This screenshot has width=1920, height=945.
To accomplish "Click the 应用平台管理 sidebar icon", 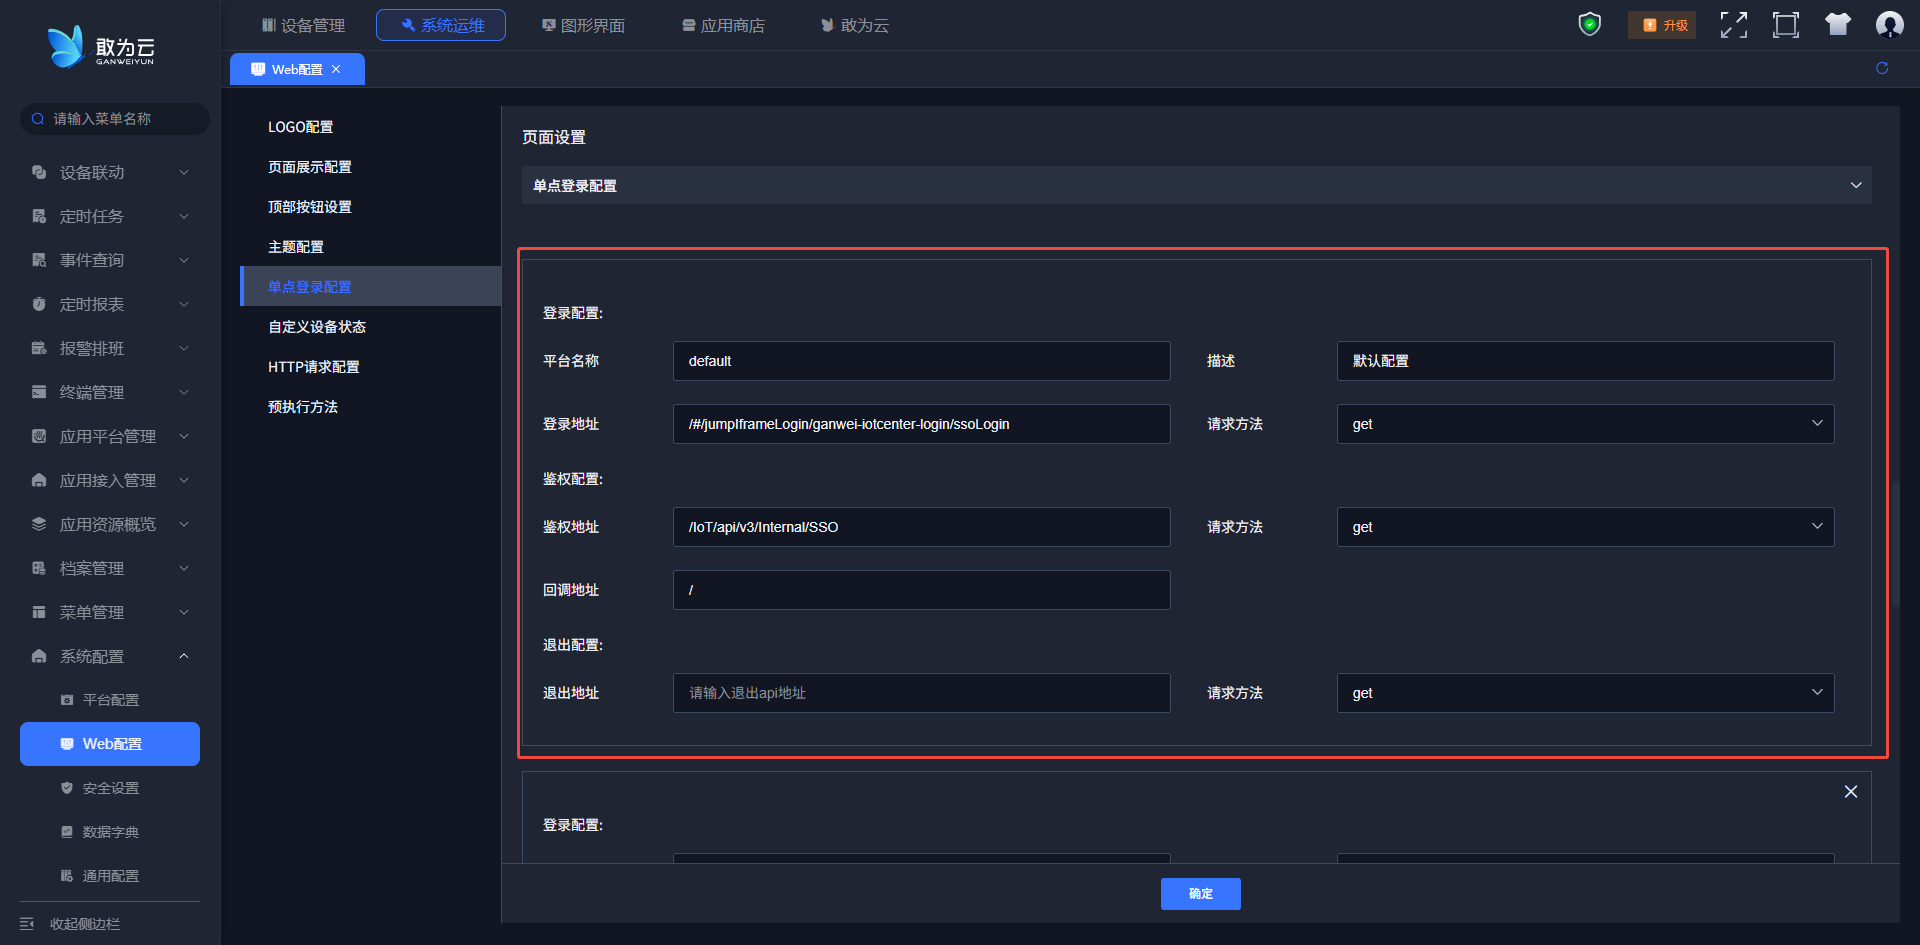I will [39, 436].
